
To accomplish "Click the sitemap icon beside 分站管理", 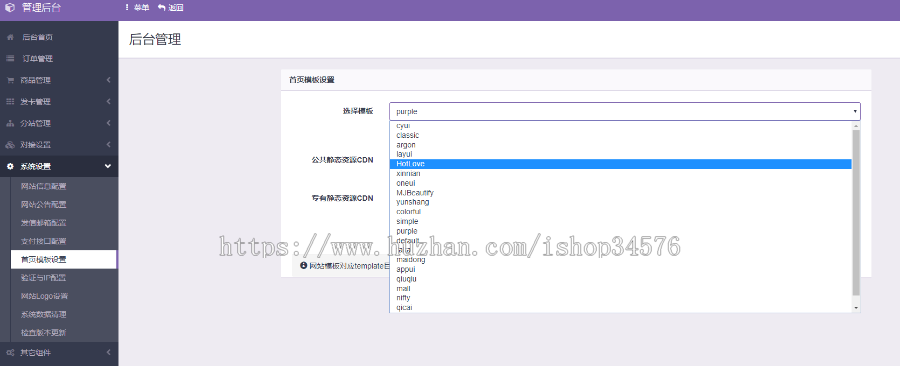I will [10, 123].
